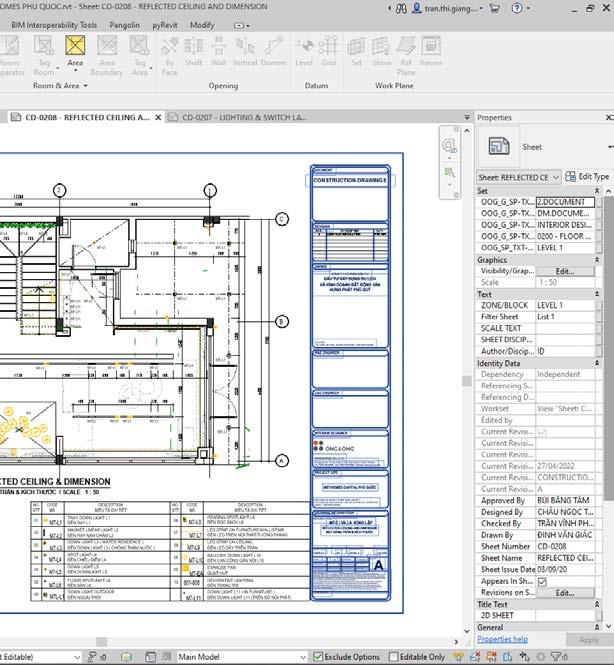This screenshot has height=665, width=614.
Task: Click Edit for Visibility/Graphics overrides
Action: click(x=565, y=271)
